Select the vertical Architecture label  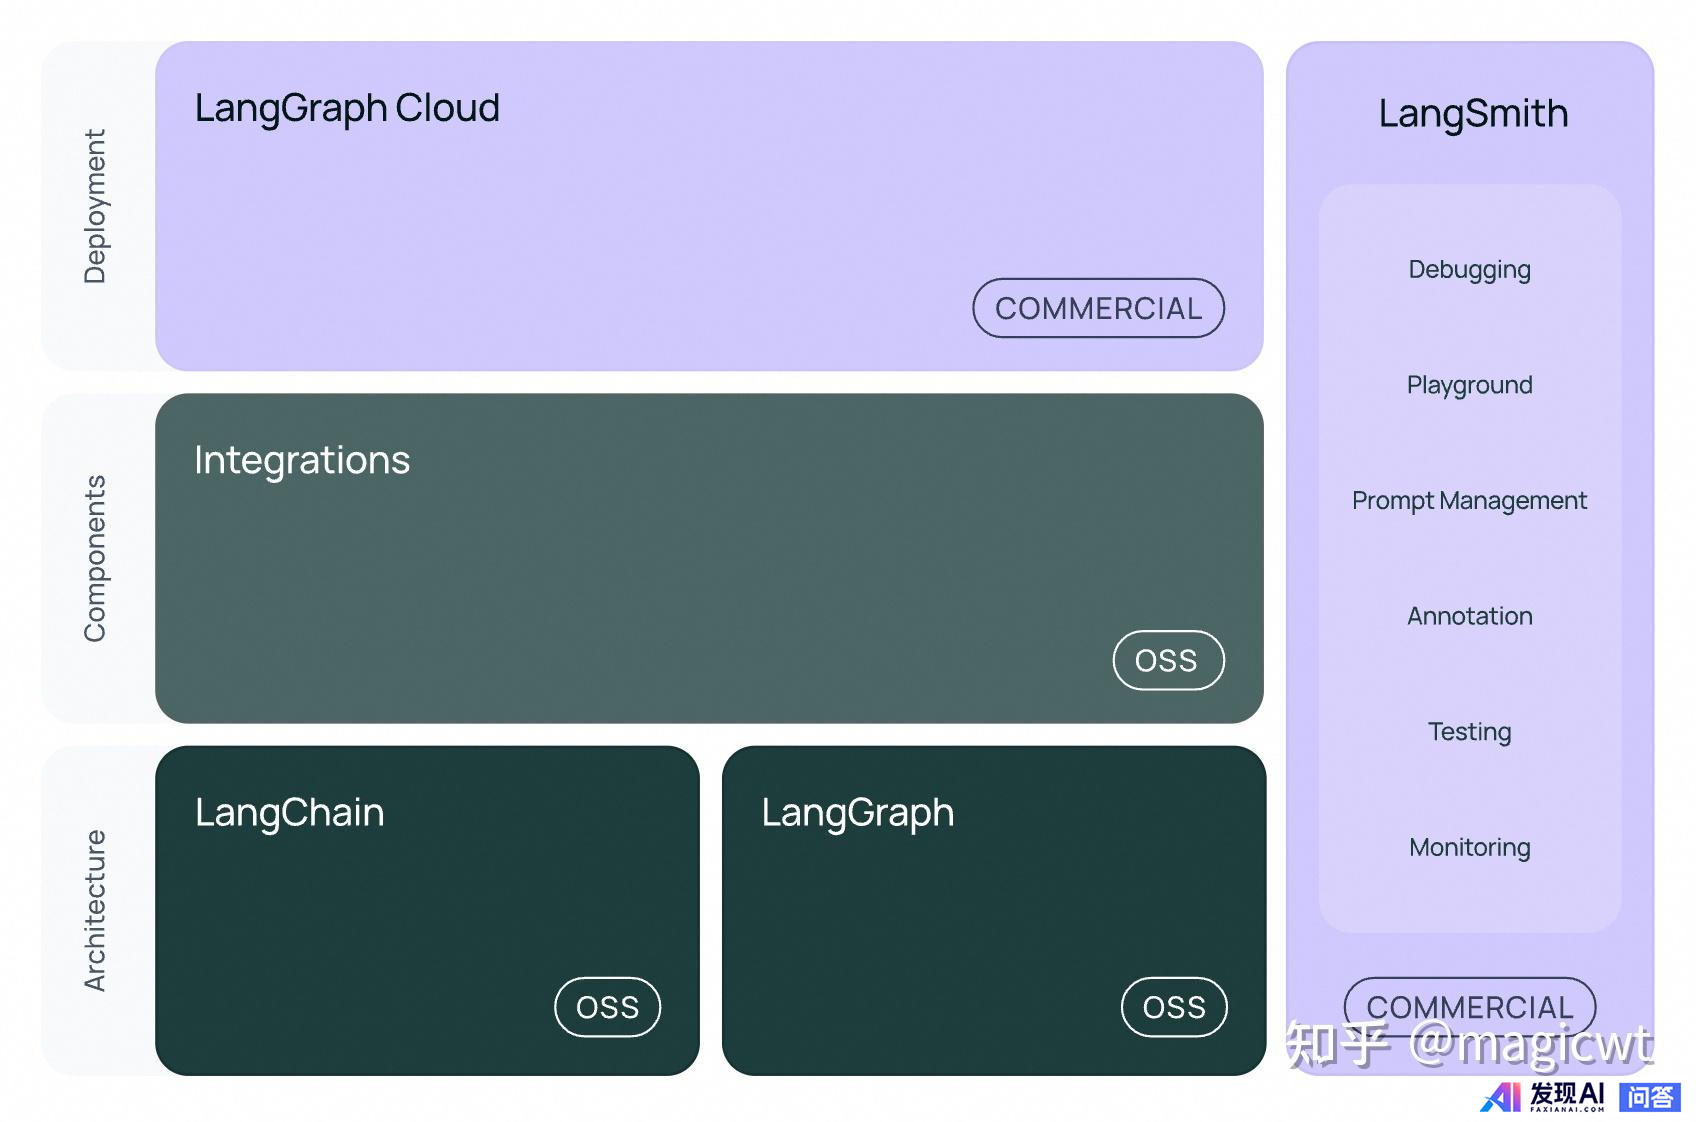pyautogui.click(x=95, y=910)
